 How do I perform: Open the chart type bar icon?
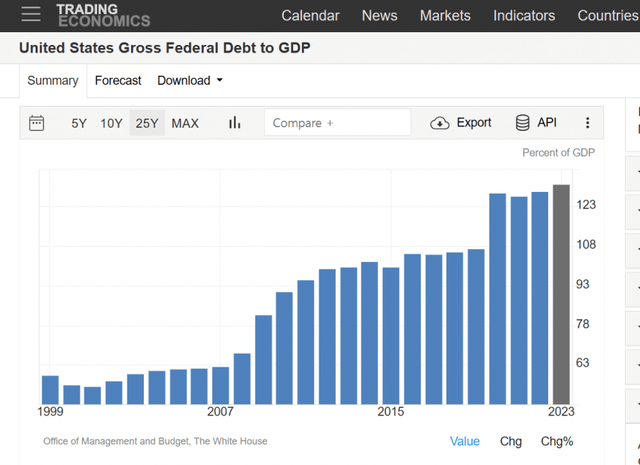(235, 123)
